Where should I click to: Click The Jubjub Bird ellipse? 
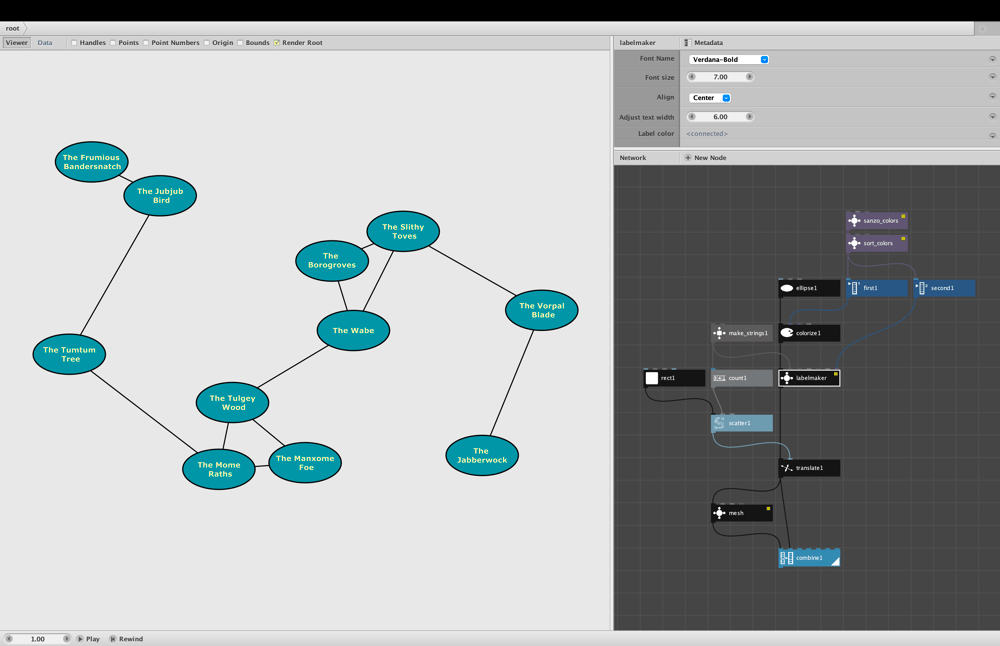point(160,195)
